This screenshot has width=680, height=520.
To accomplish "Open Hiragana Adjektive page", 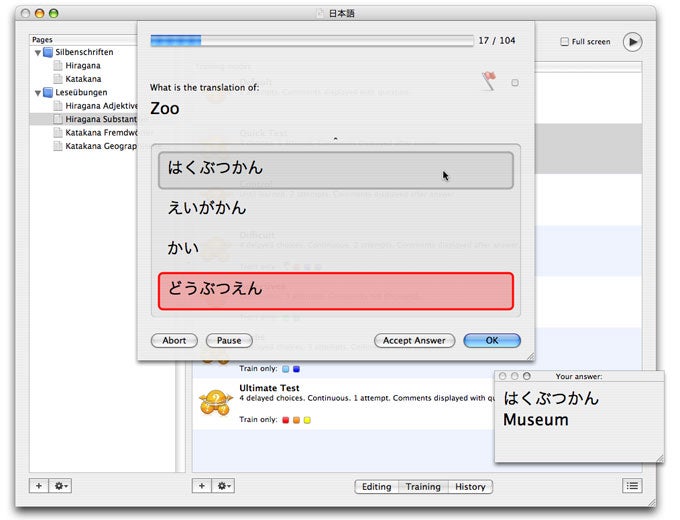I will pos(101,106).
